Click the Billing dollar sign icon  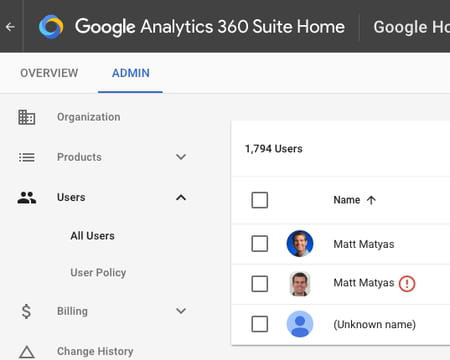26,311
